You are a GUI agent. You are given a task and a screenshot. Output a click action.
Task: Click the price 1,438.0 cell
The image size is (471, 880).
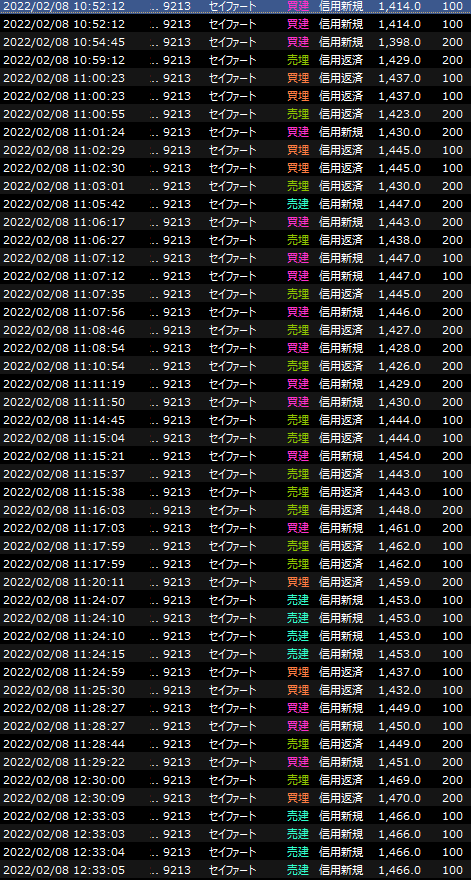pos(400,240)
